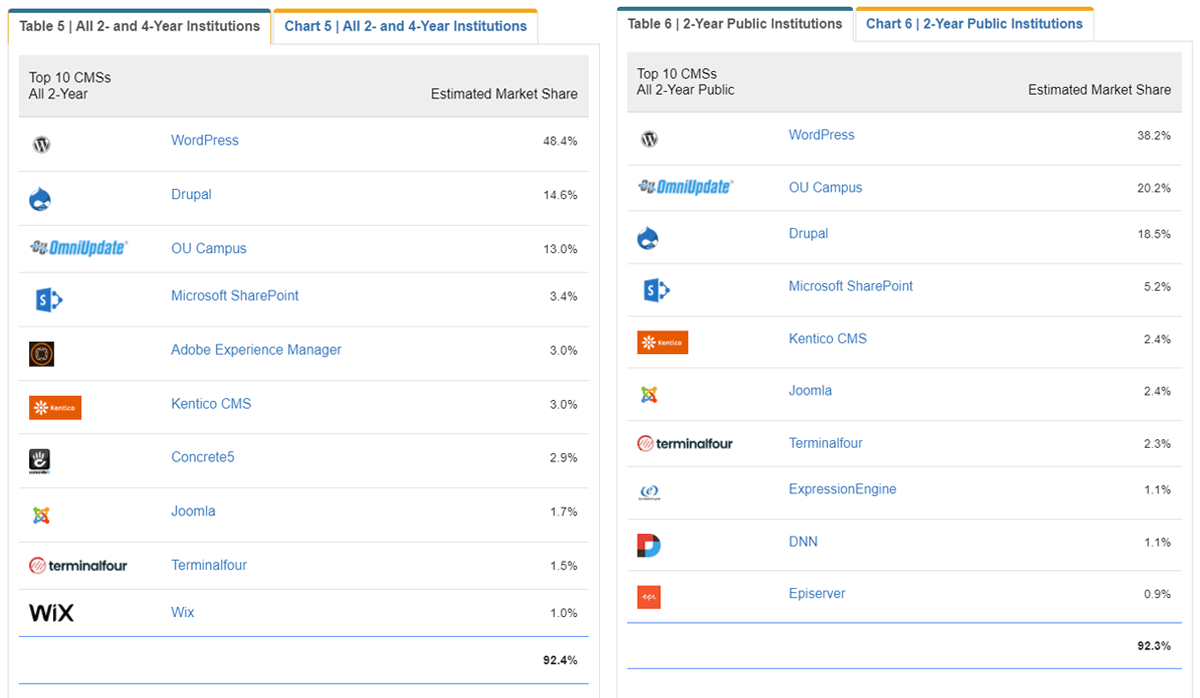This screenshot has width=1200, height=698.
Task: Open the Adobe Experience Manager link
Action: pyautogui.click(x=256, y=350)
